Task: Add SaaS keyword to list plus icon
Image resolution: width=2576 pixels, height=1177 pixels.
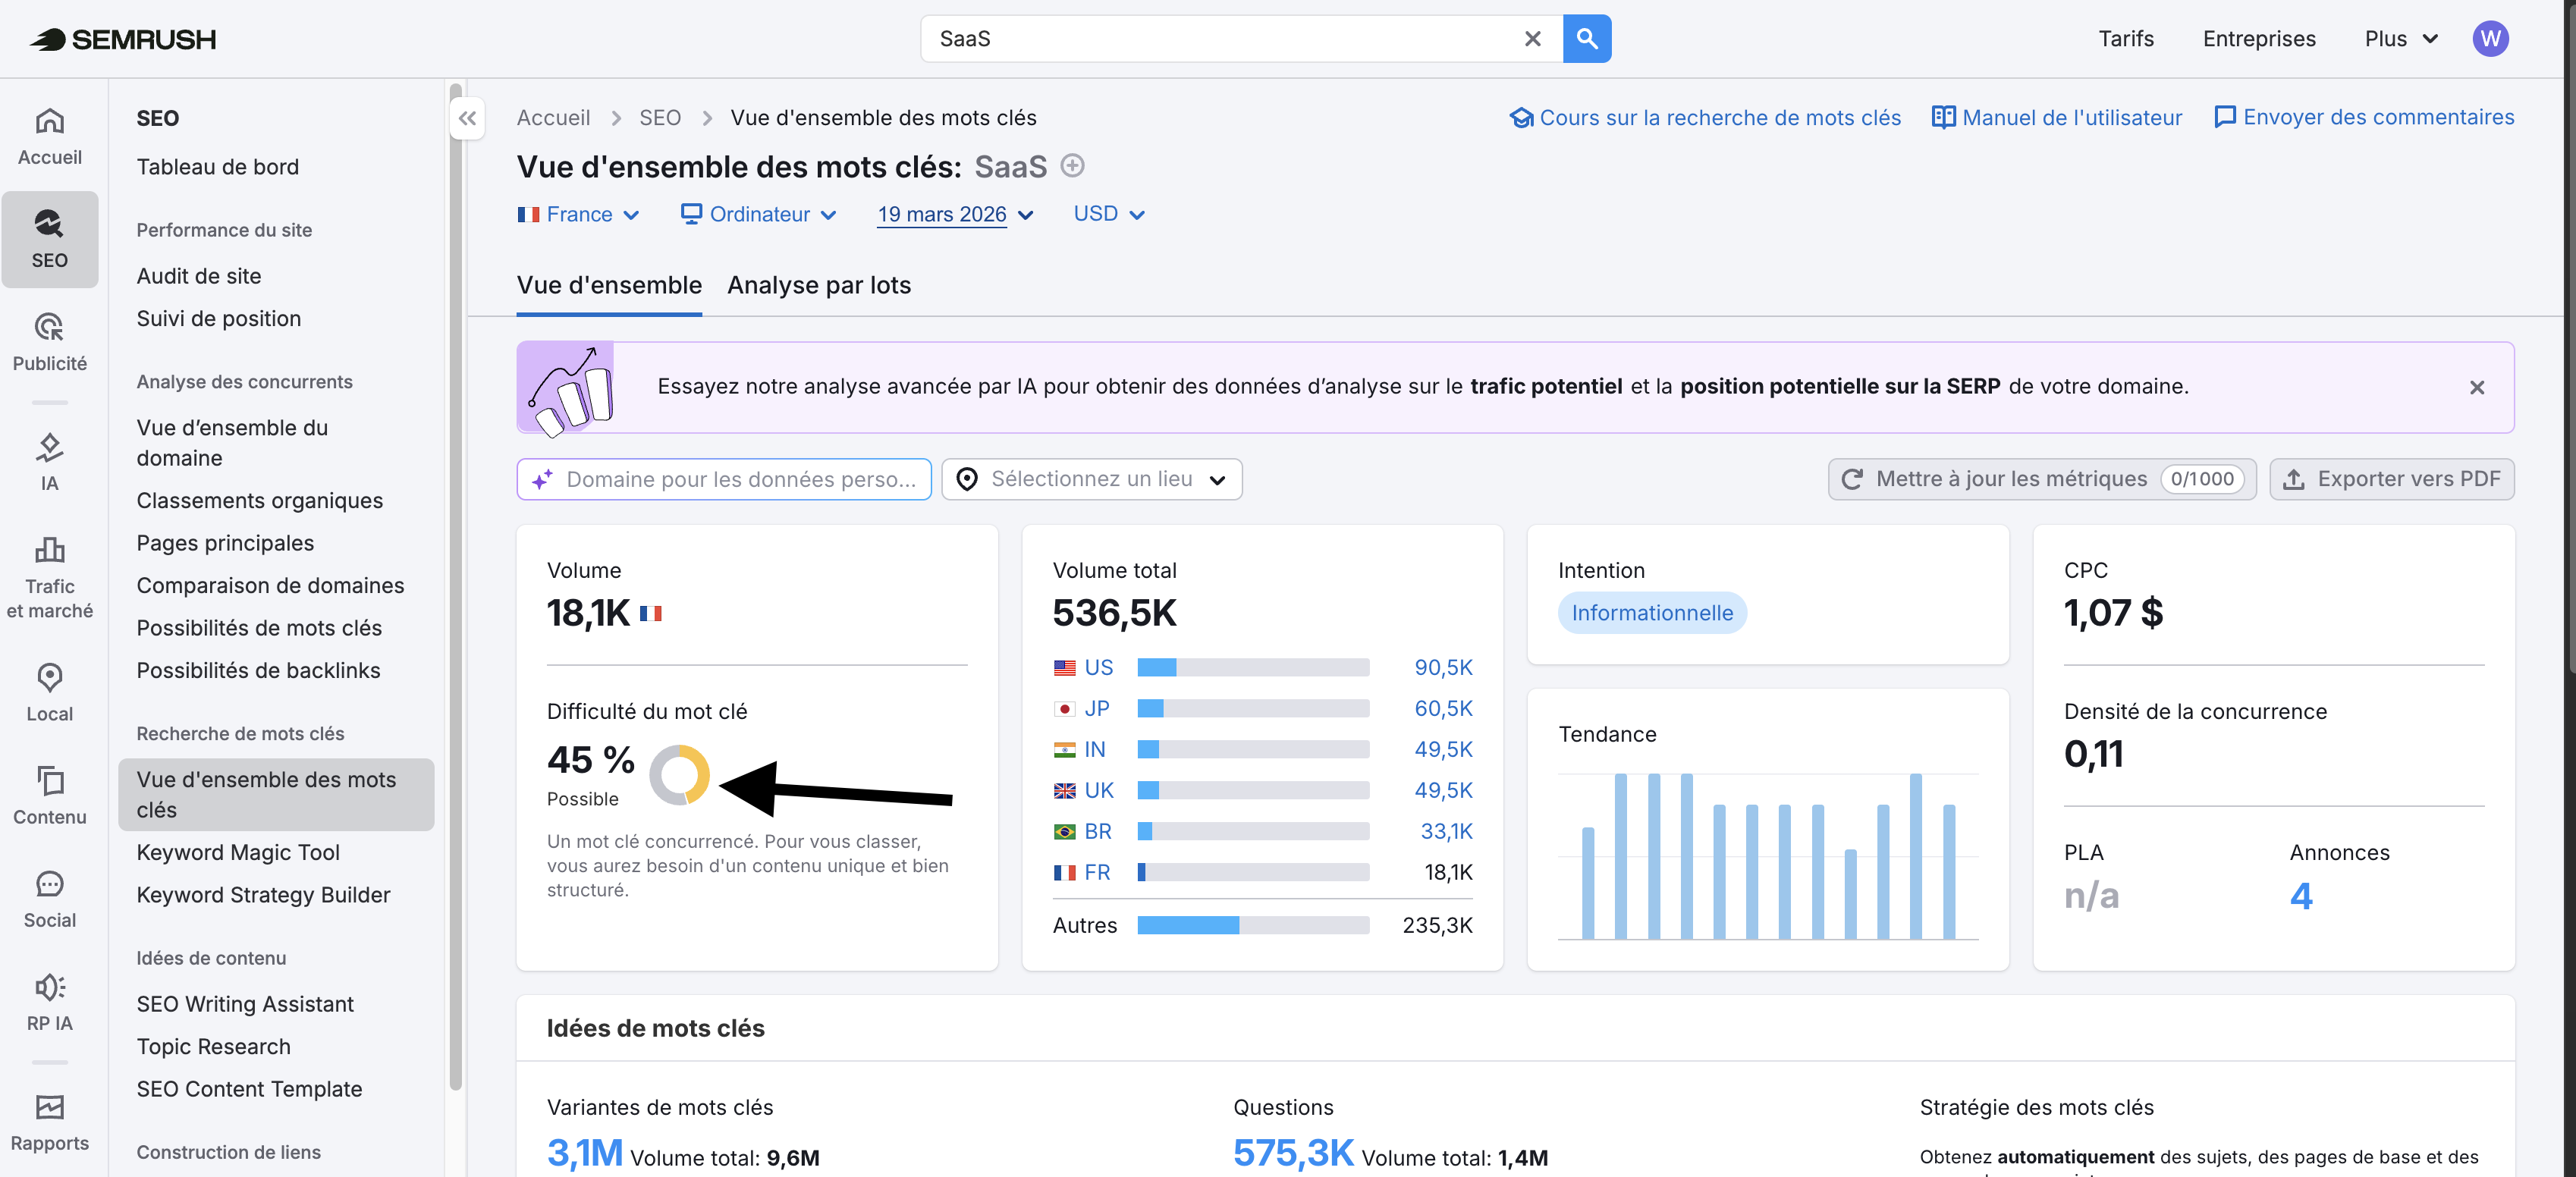Action: tap(1072, 165)
